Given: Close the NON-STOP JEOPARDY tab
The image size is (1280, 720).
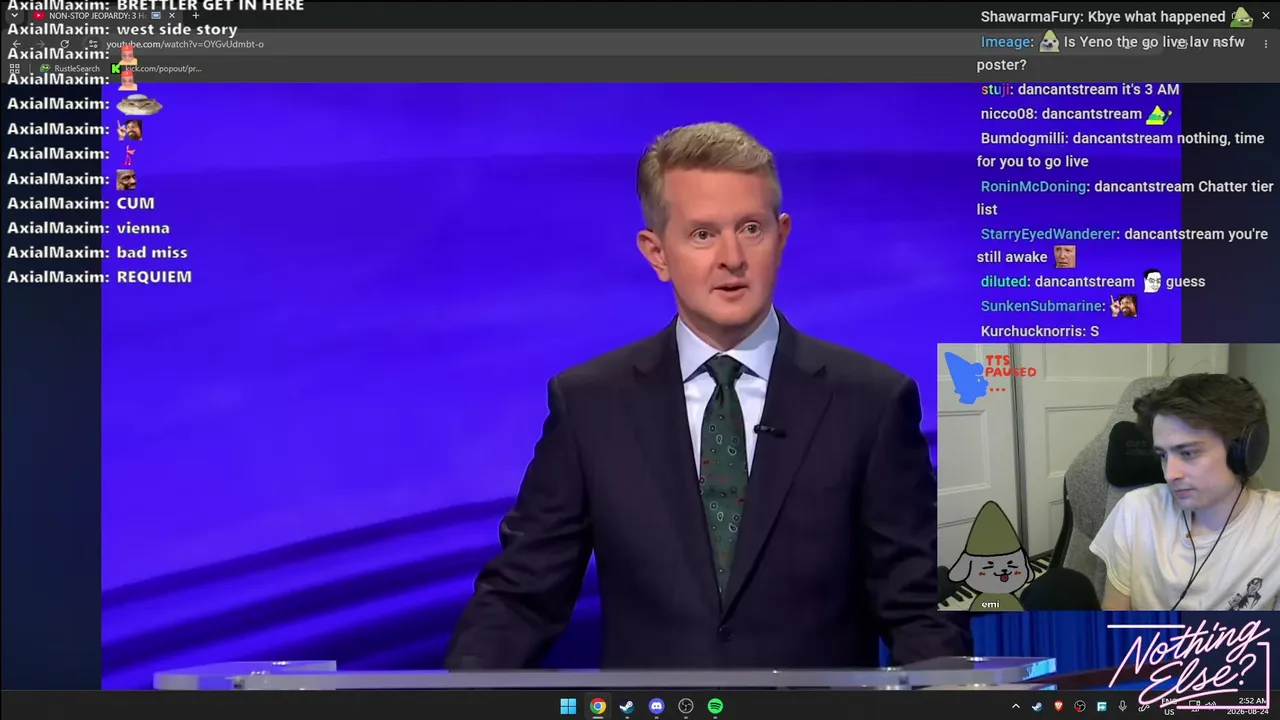Looking at the screenshot, I should coord(173,16).
